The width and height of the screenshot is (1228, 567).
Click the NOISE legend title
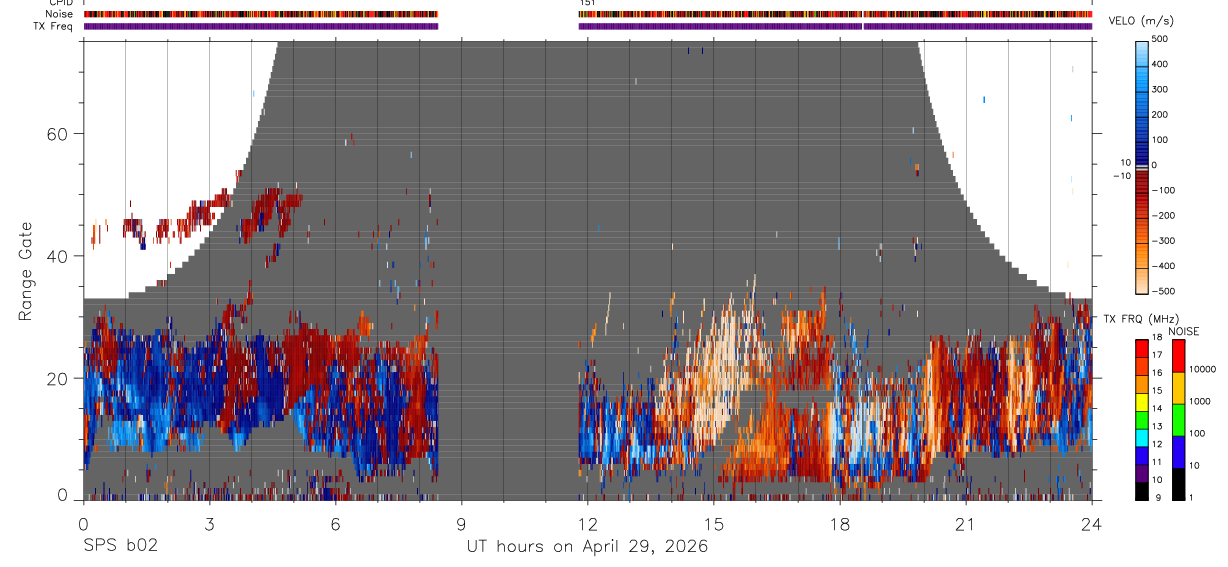[1182, 331]
